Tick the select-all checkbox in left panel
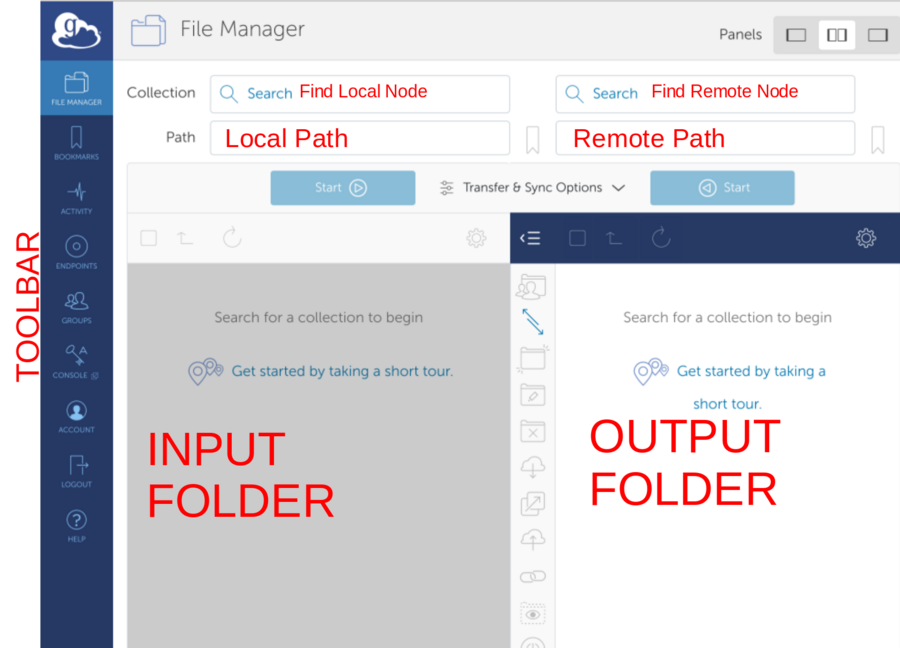The width and height of the screenshot is (900, 648). tap(148, 238)
